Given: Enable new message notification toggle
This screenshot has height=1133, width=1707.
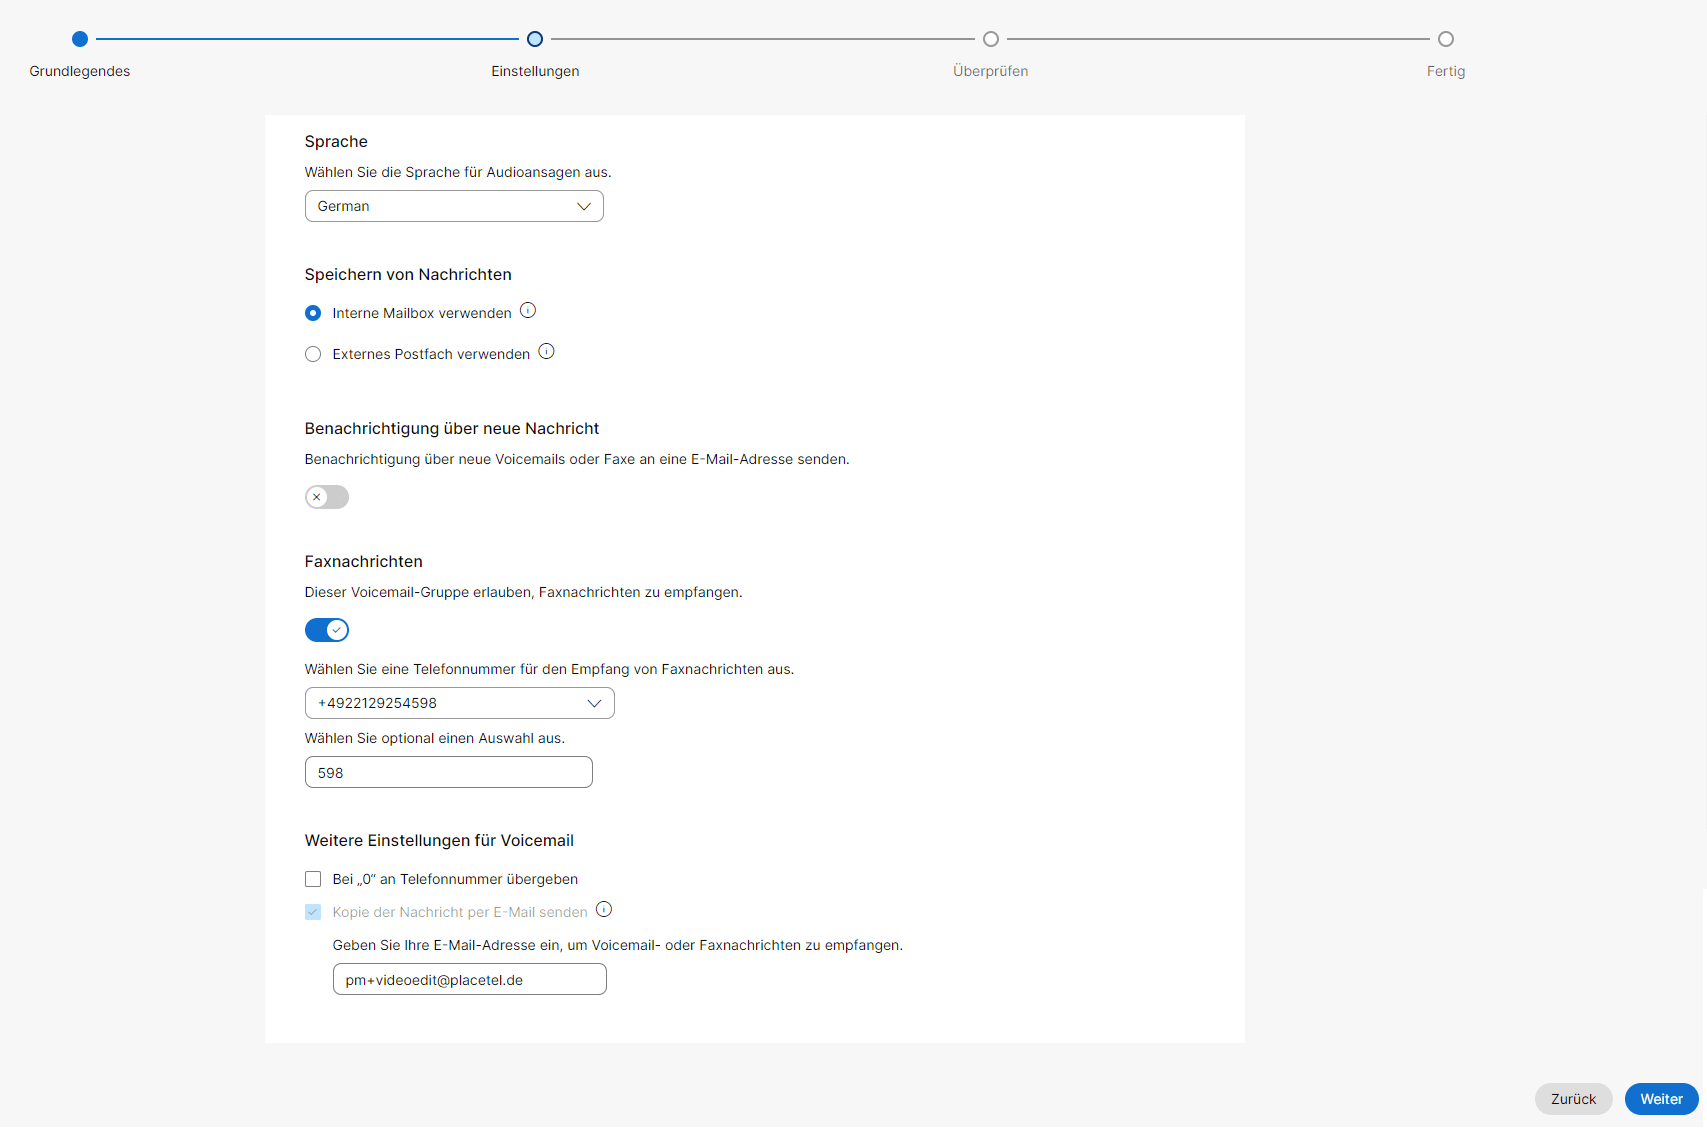Looking at the screenshot, I should pos(327,497).
